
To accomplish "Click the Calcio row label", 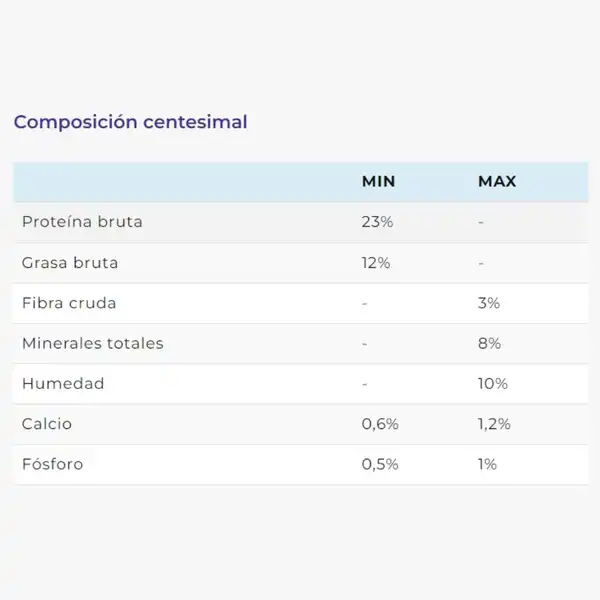I will point(47,424).
